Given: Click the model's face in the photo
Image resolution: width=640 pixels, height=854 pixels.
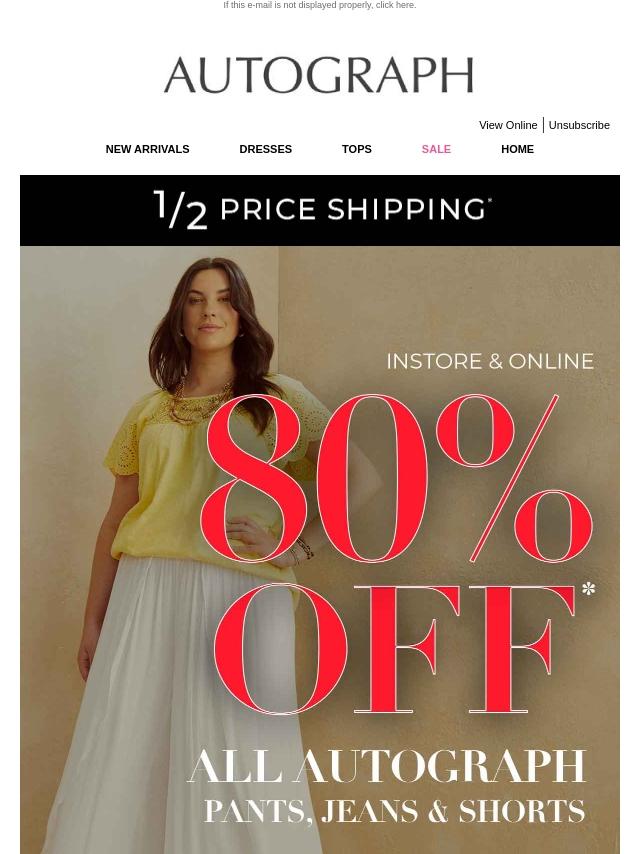Looking at the screenshot, I should click(x=208, y=309).
